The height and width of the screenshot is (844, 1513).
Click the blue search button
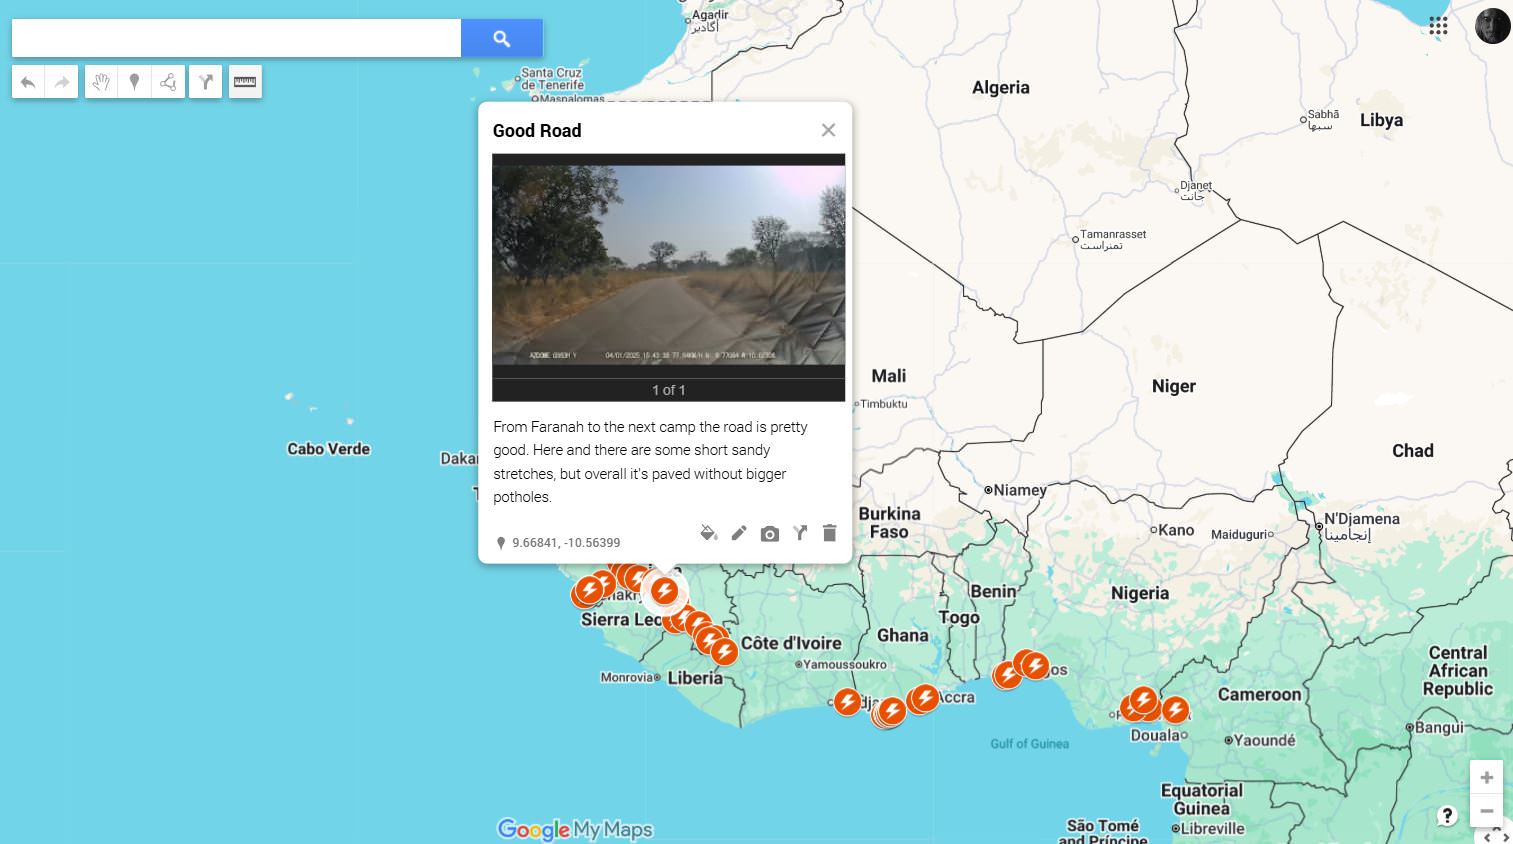[x=502, y=38]
